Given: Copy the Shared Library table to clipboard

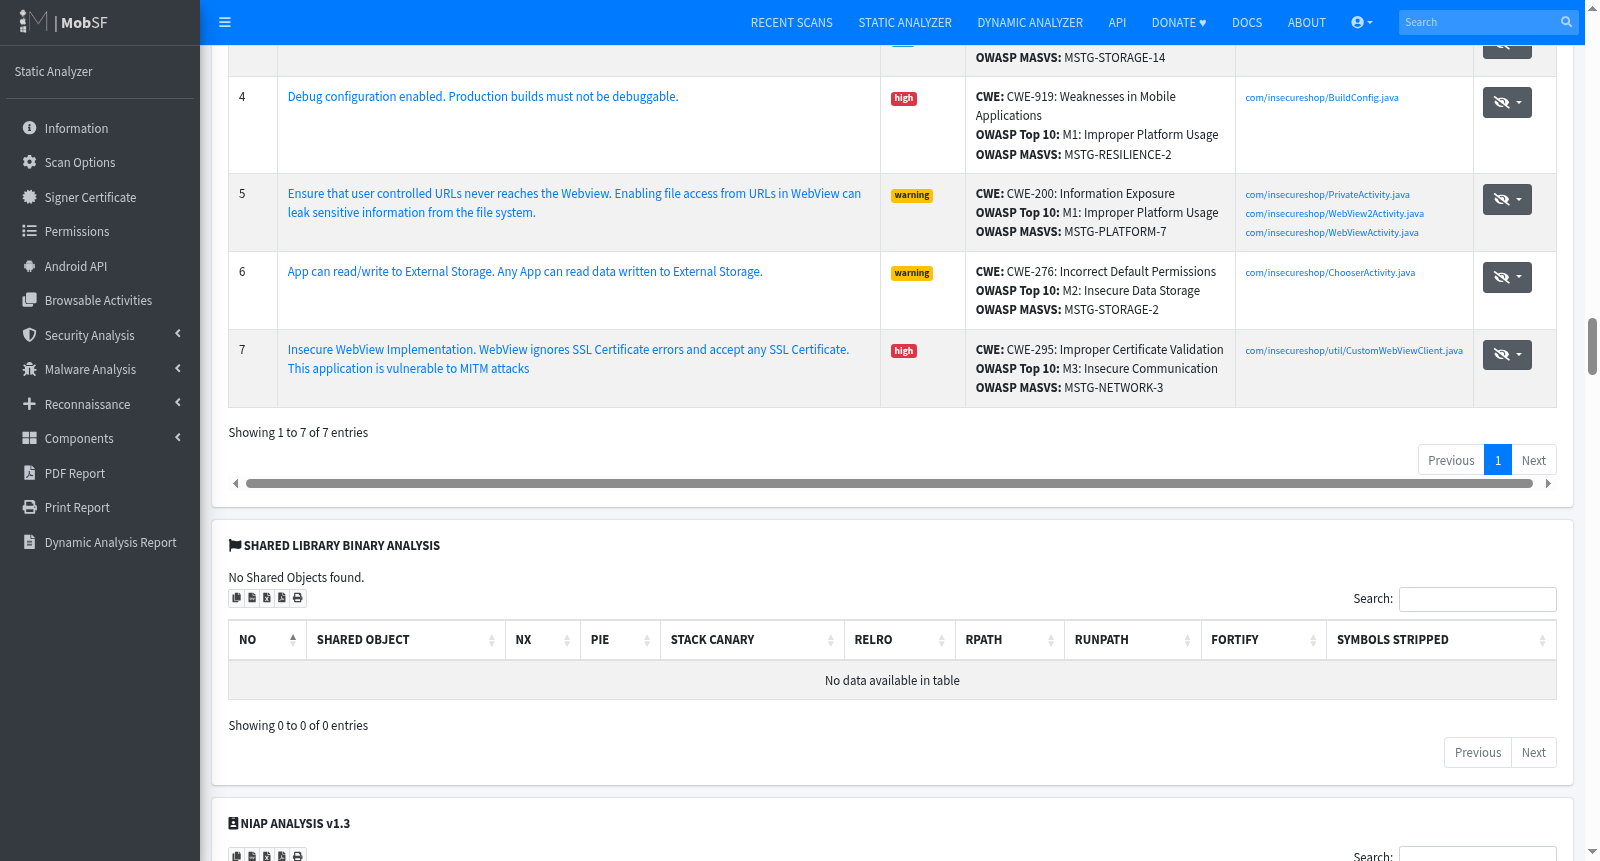Looking at the screenshot, I should point(237,598).
